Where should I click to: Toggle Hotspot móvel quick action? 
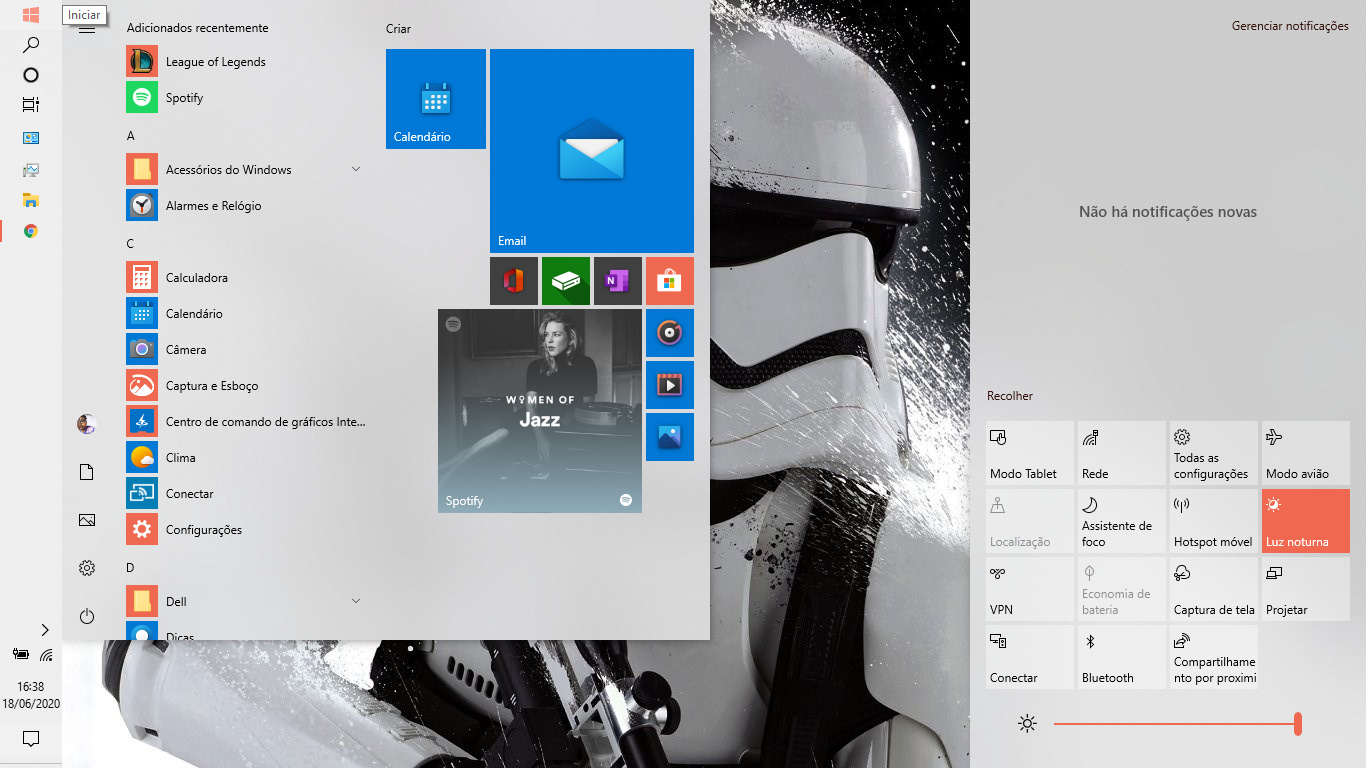point(1213,521)
